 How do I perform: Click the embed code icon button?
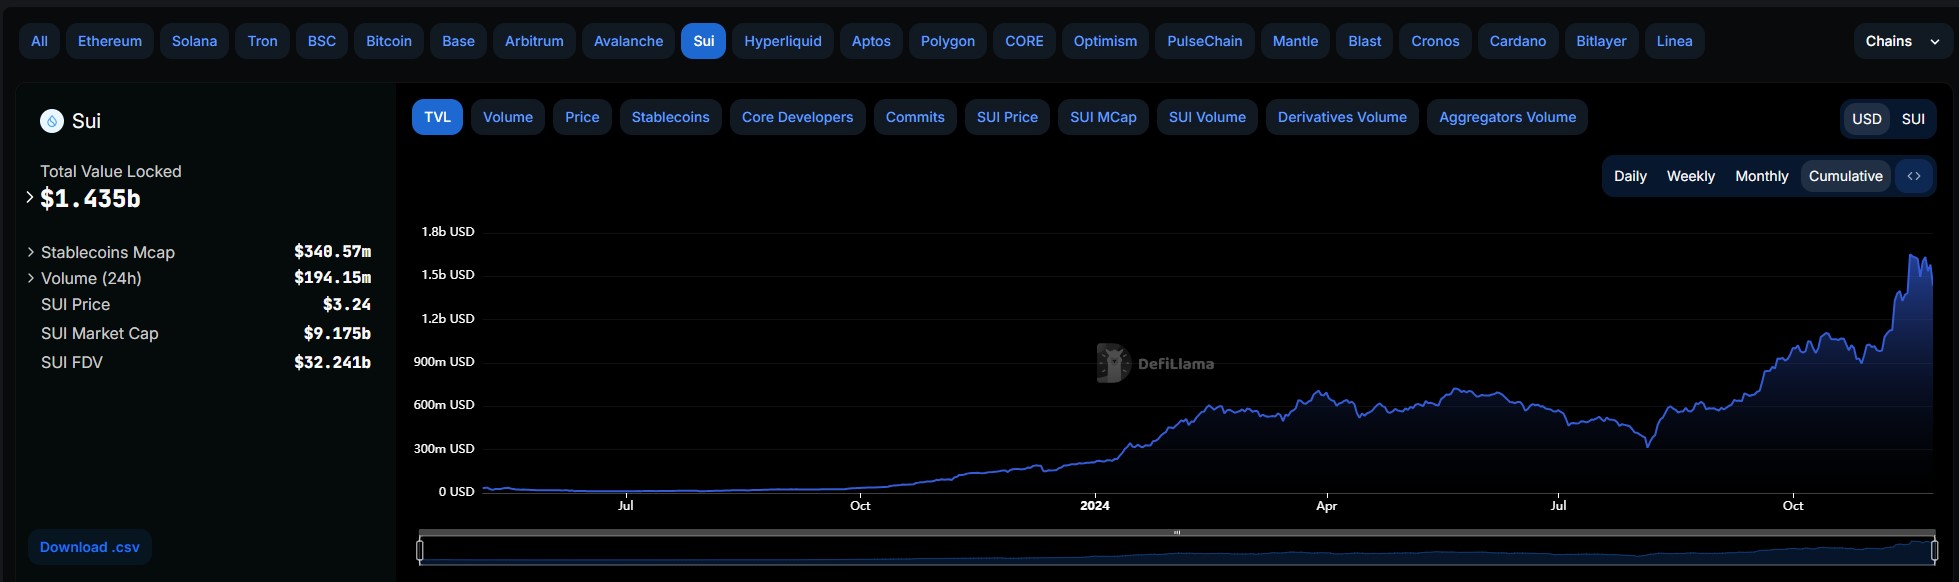[1913, 176]
